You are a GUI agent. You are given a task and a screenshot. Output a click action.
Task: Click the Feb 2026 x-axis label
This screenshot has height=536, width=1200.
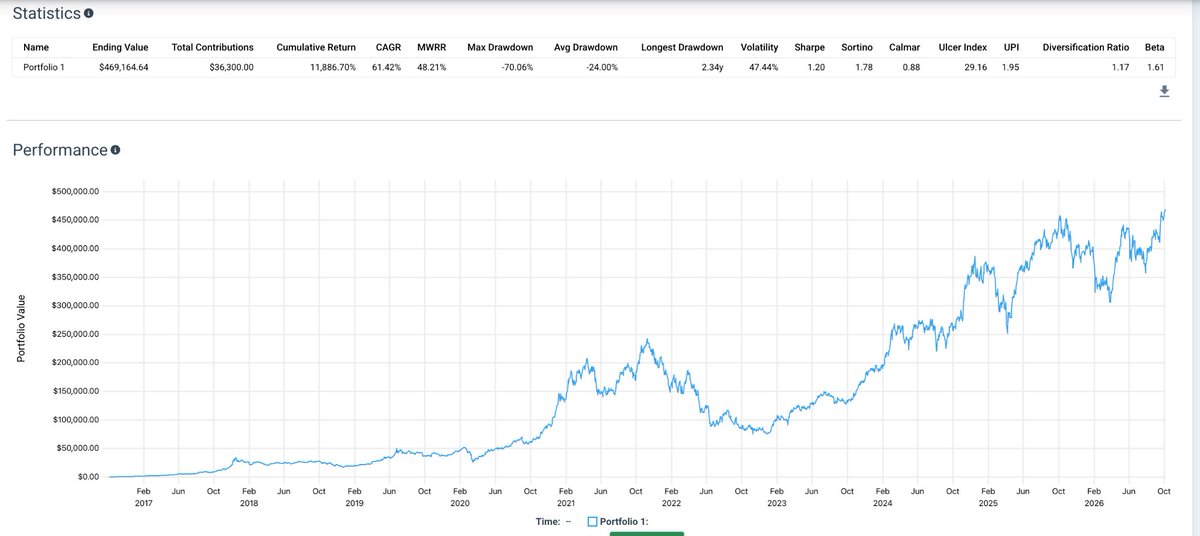[x=1093, y=497]
